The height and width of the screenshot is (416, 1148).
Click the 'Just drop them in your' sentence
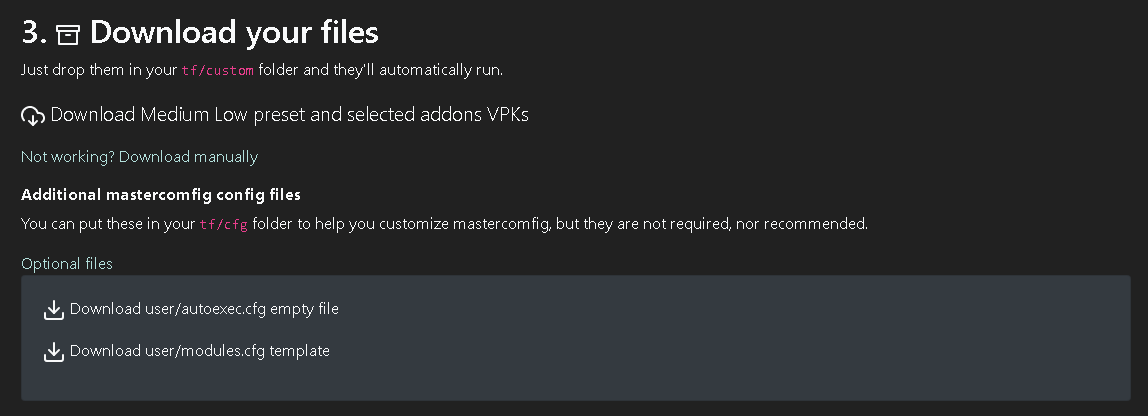pyautogui.click(x=98, y=71)
